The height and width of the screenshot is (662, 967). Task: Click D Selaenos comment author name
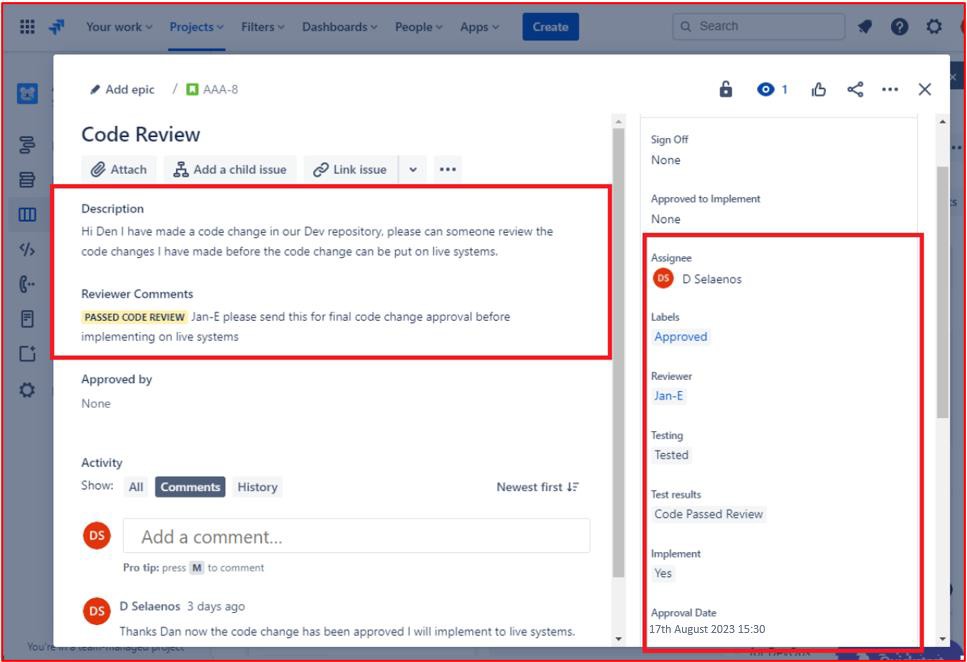[x=150, y=606]
